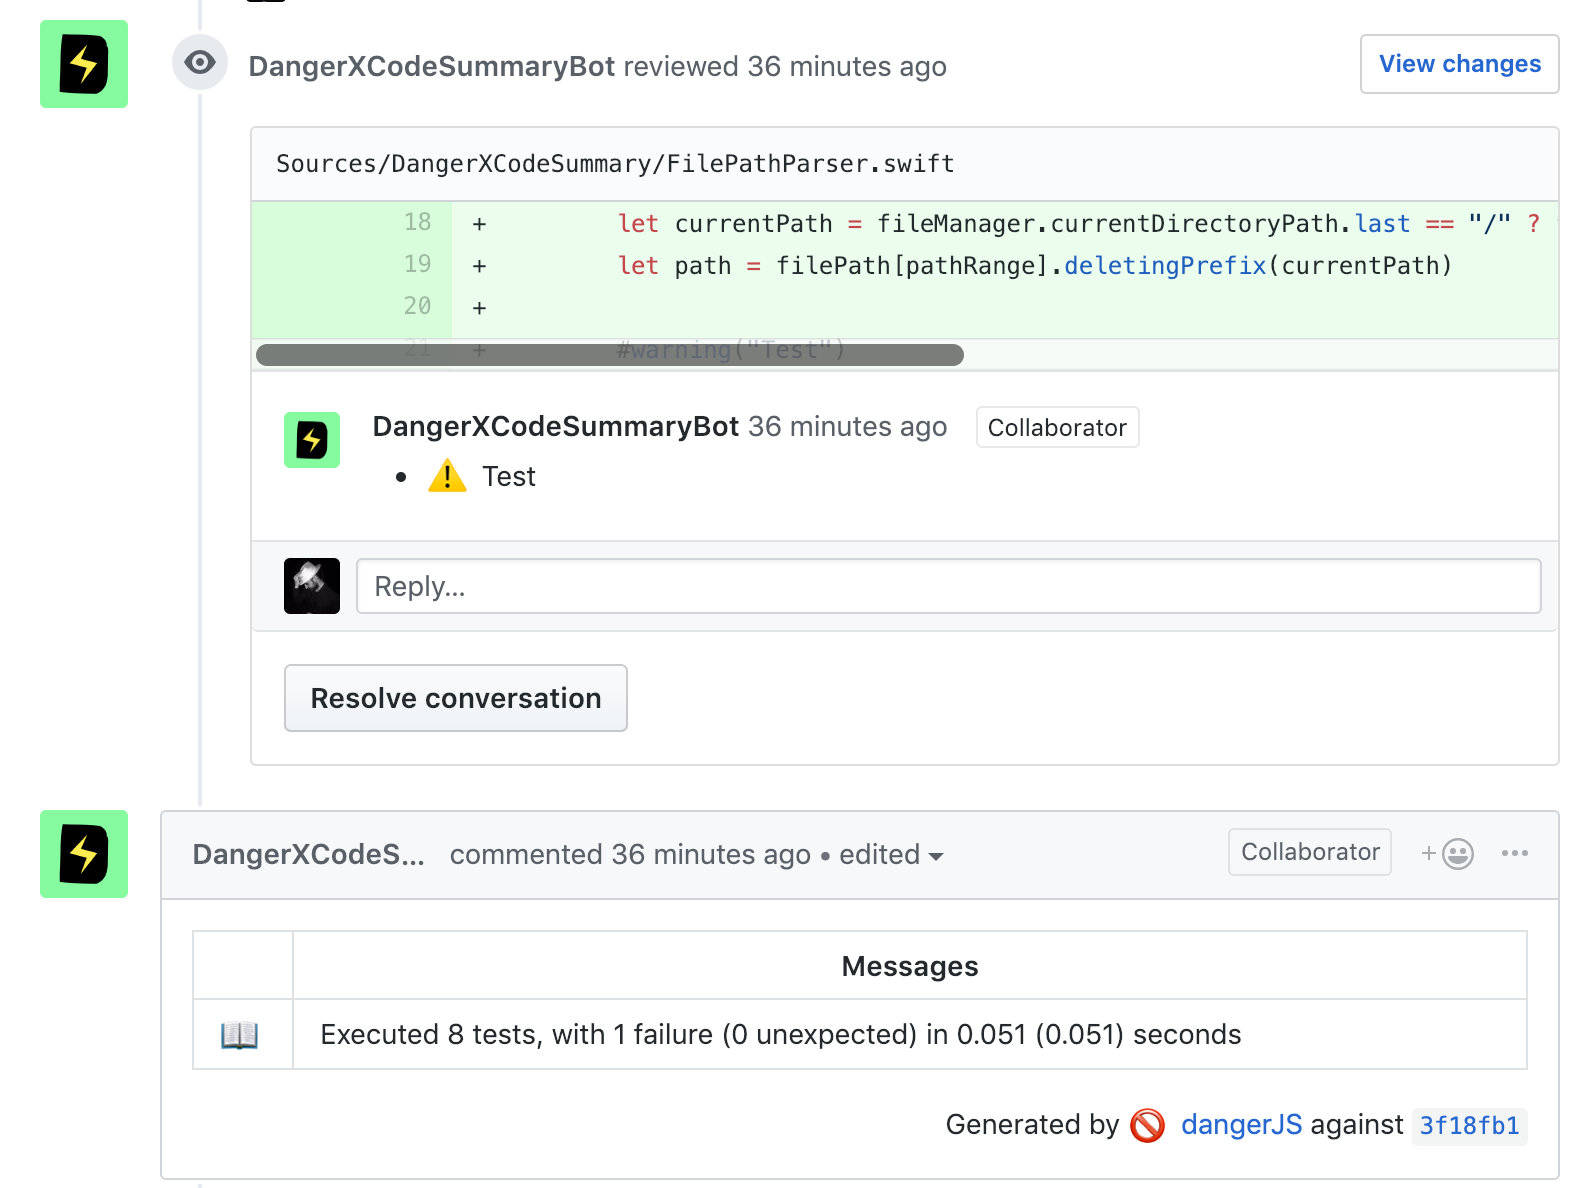This screenshot has height=1188, width=1584.
Task: Click the open book icon in Messages table
Action: click(239, 1034)
